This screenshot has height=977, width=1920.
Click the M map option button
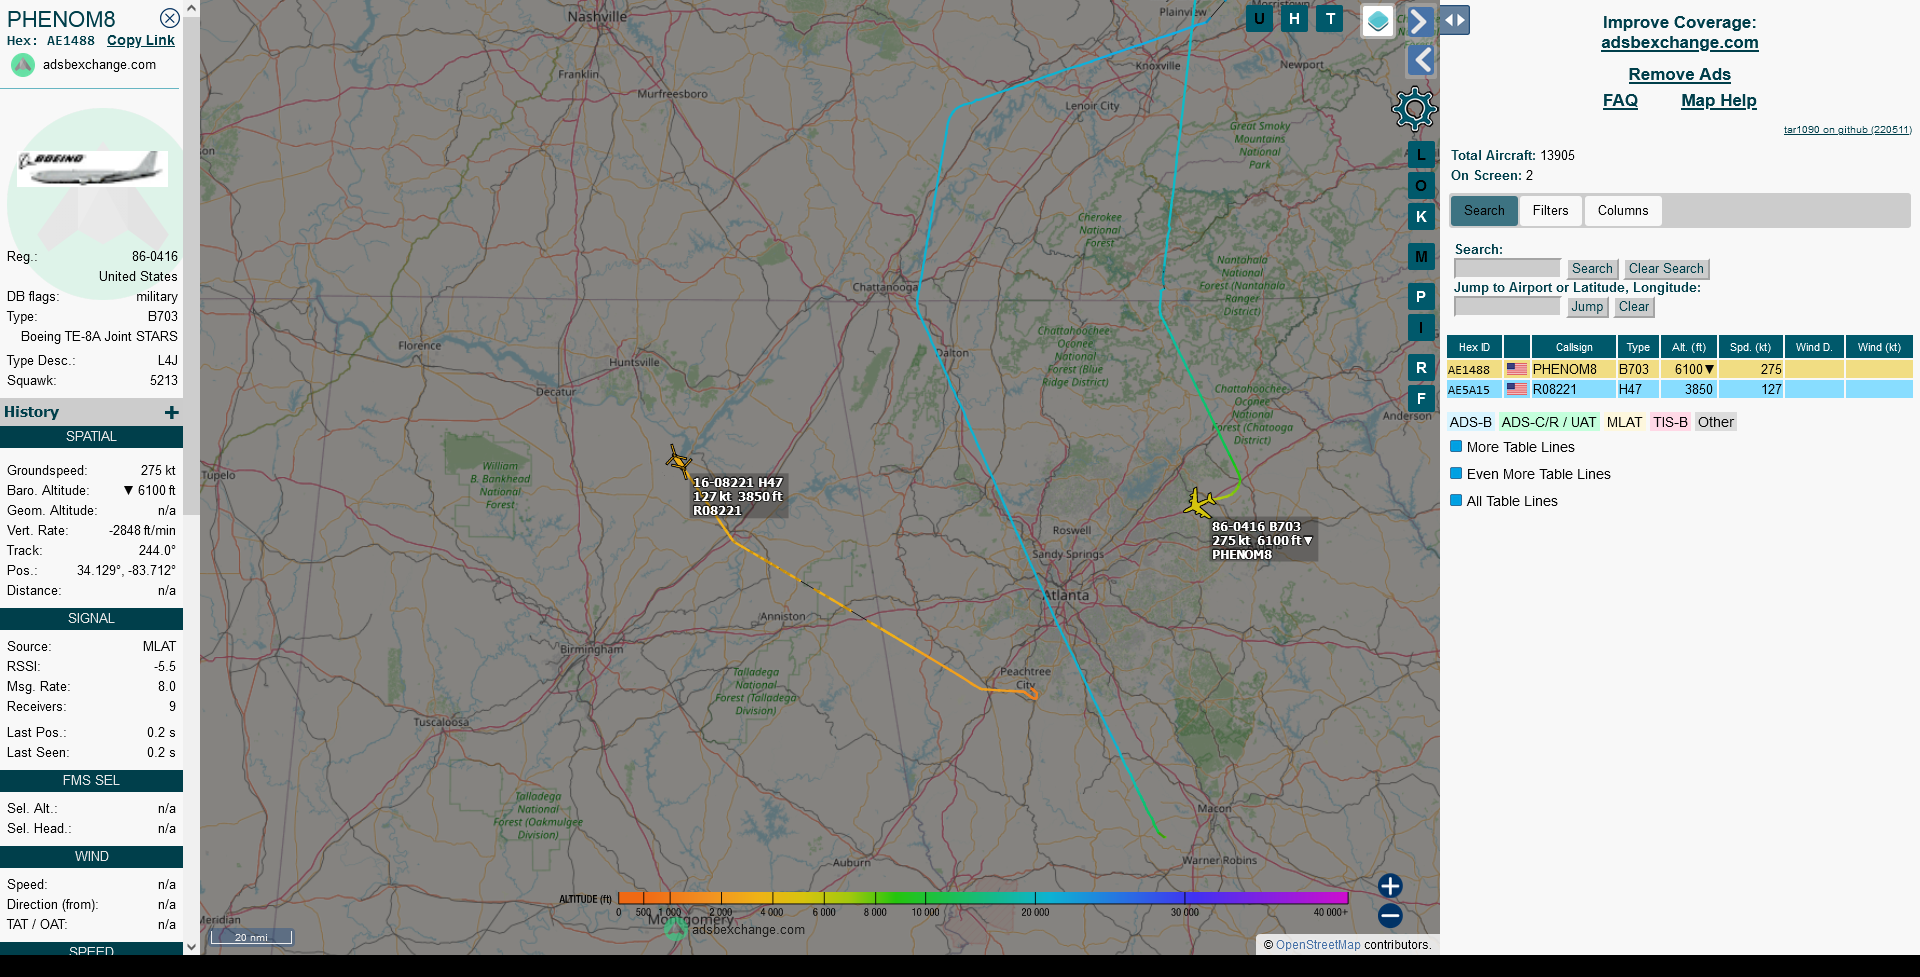[x=1421, y=257]
